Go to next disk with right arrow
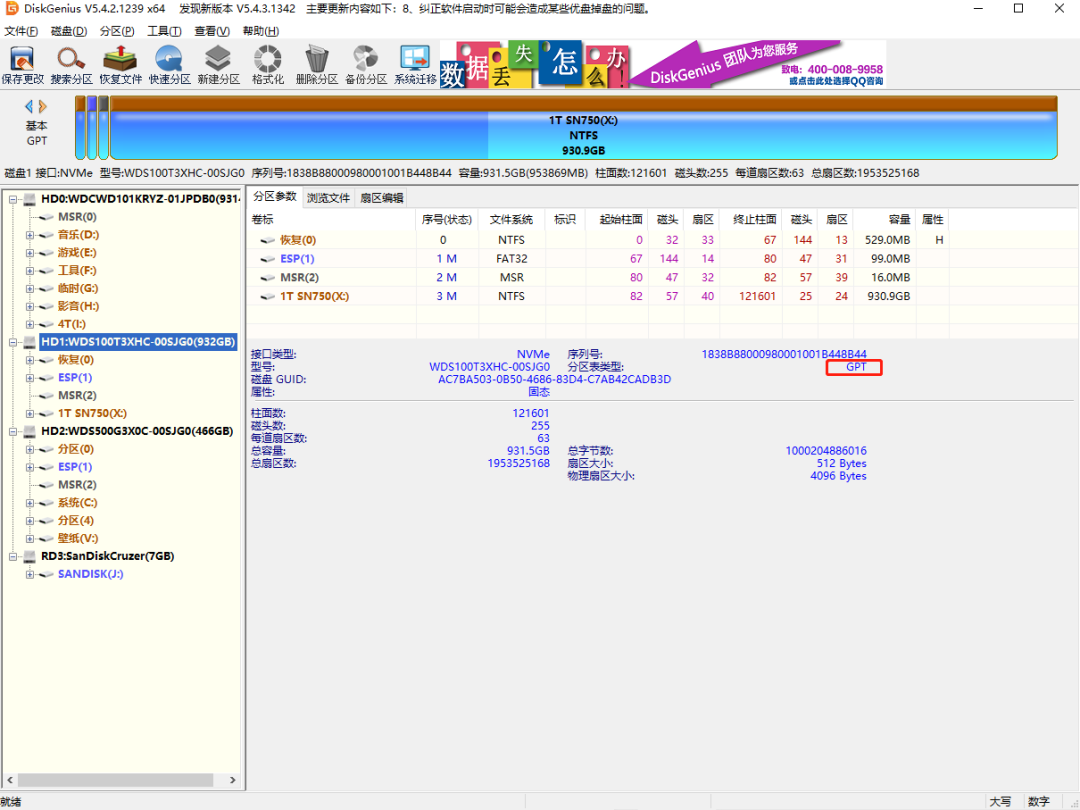 click(x=43, y=106)
